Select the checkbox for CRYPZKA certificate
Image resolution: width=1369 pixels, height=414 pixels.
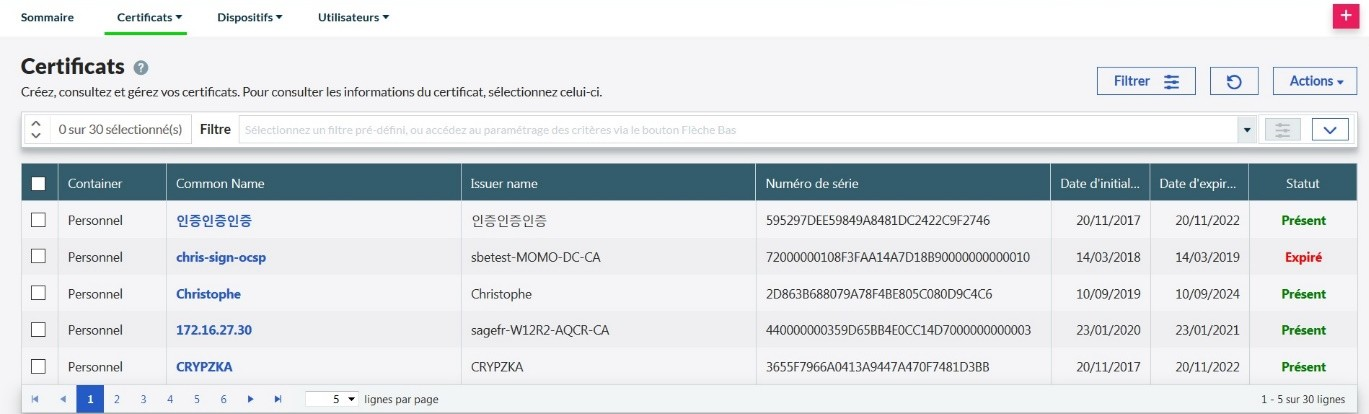tap(39, 366)
